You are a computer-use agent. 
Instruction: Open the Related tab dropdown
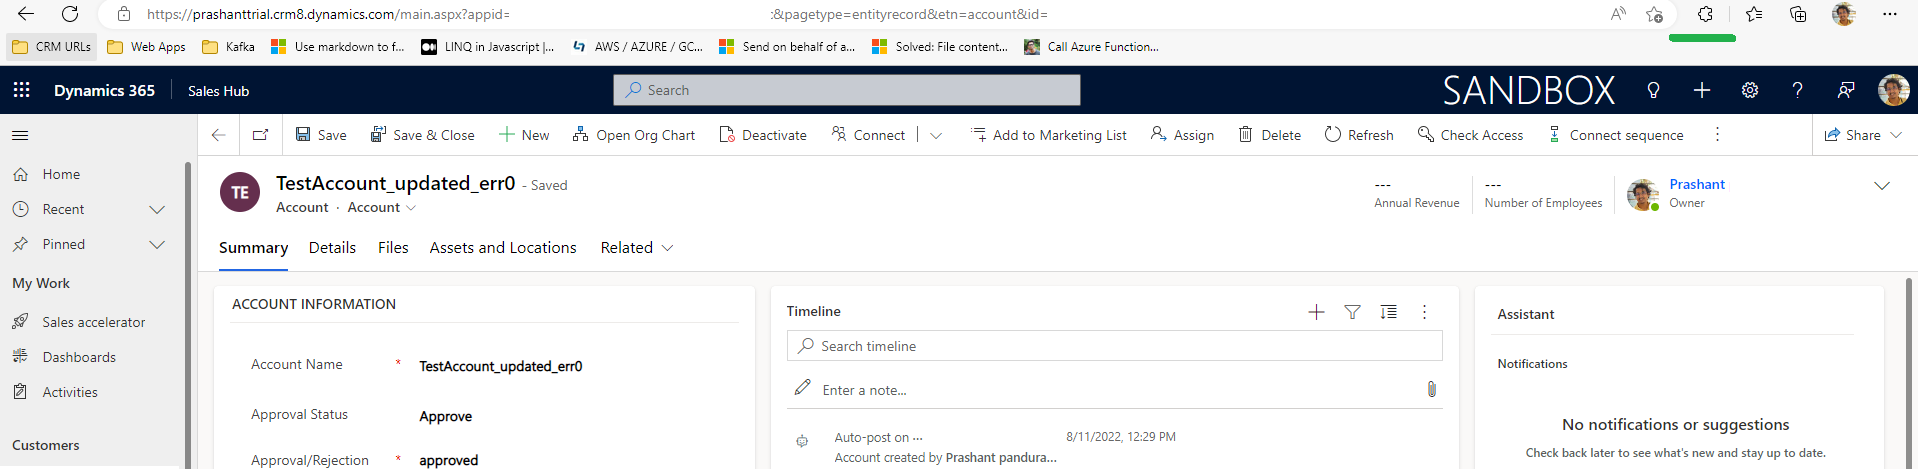(637, 248)
